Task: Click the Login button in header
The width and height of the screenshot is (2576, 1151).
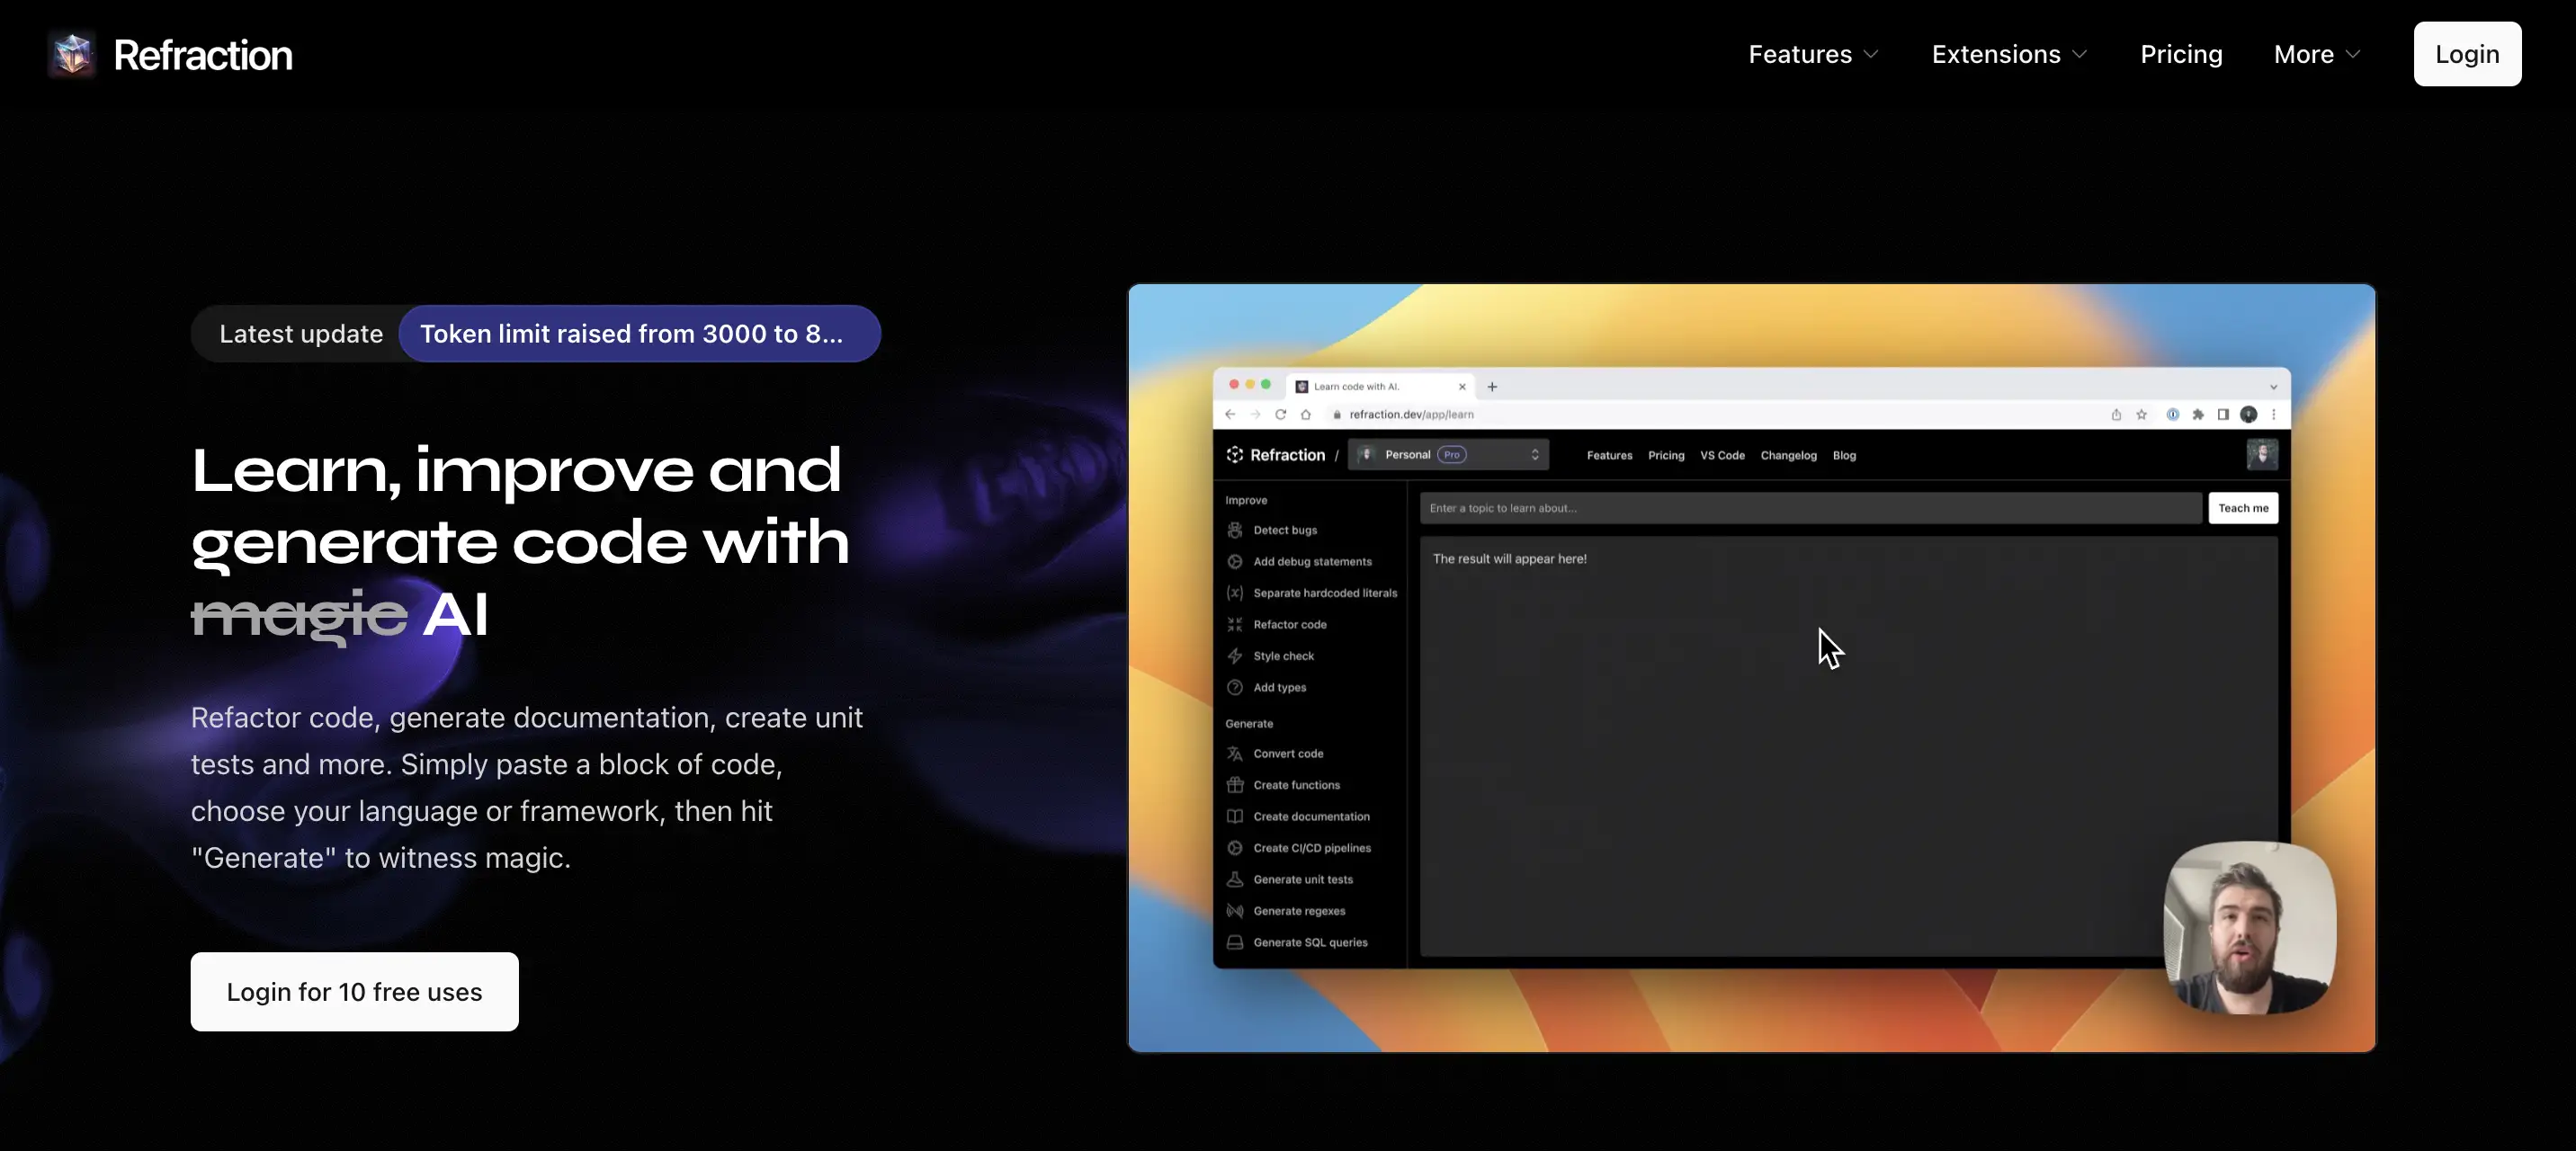Action: tap(2467, 54)
